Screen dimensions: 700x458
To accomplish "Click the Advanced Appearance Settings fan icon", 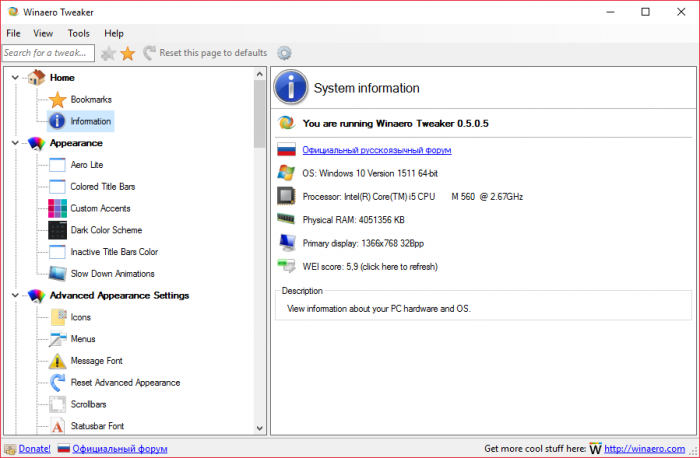I will [37, 295].
